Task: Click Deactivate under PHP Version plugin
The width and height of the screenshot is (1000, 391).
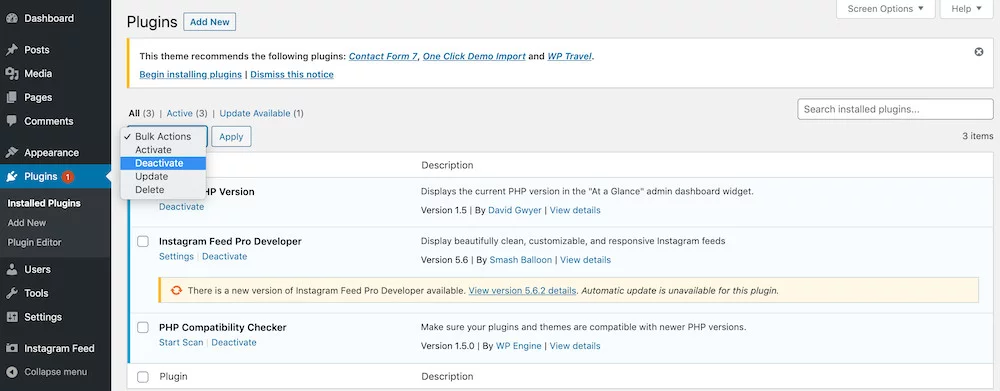Action: (x=182, y=207)
